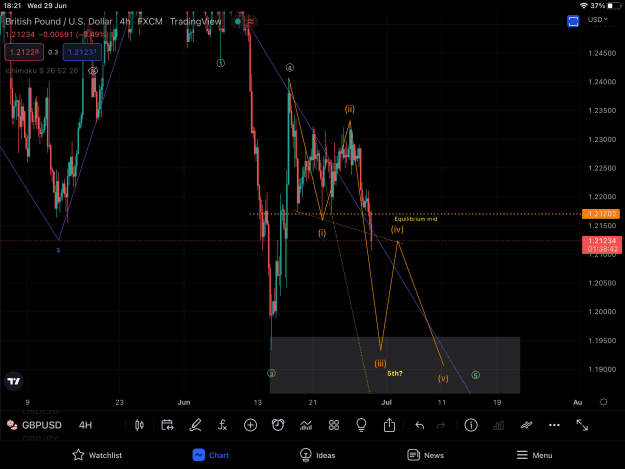Select the orange (ii) wave label

pyautogui.click(x=350, y=109)
